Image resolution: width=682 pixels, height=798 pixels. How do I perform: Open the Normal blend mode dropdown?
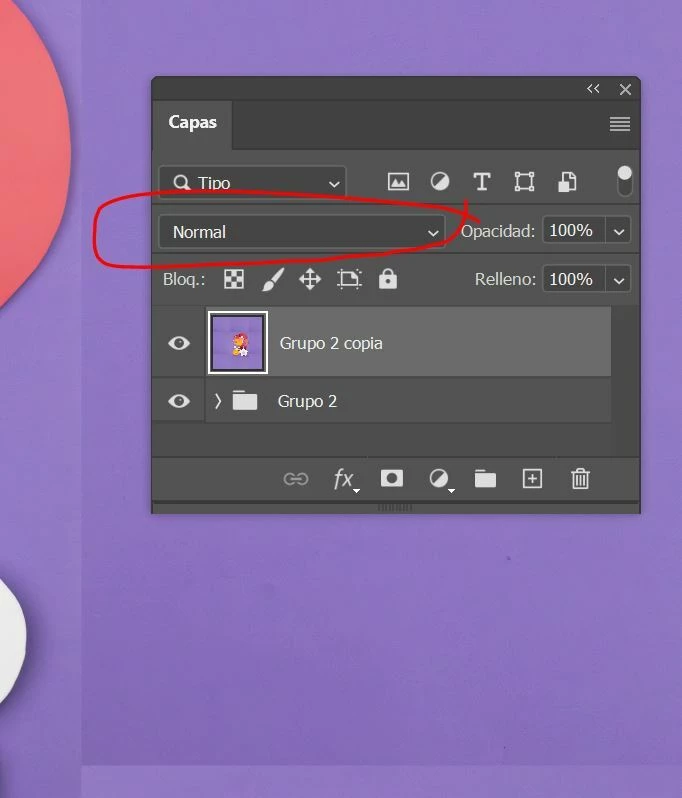click(302, 232)
